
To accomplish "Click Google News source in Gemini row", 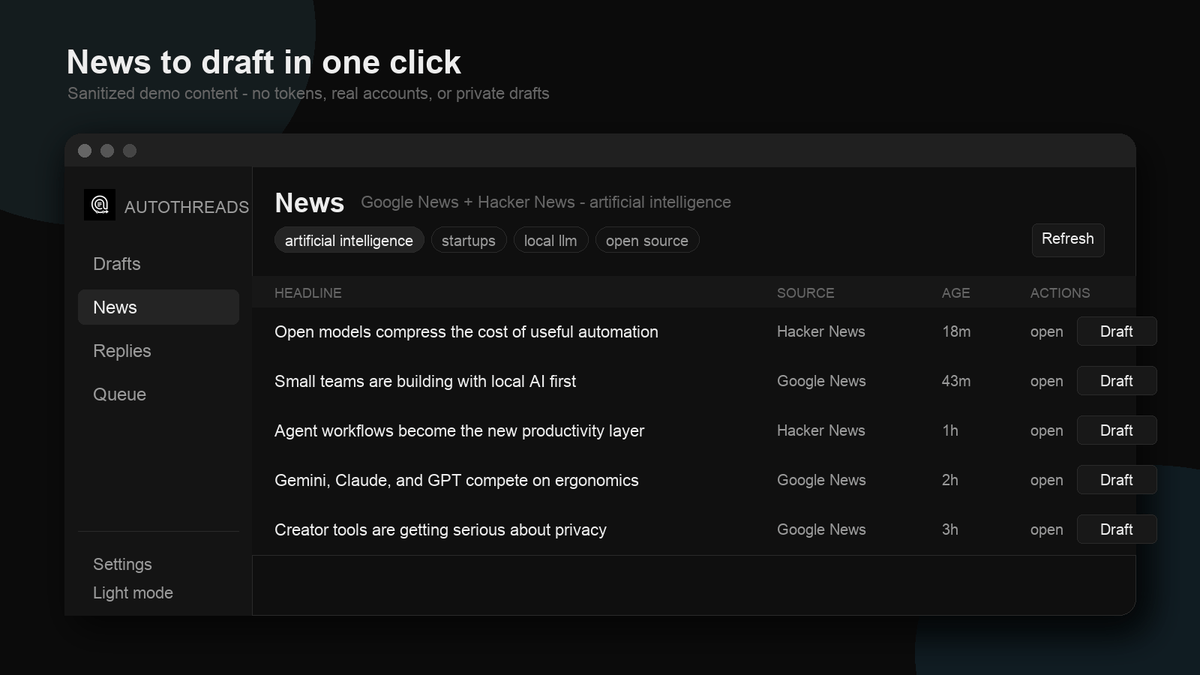I will [821, 480].
